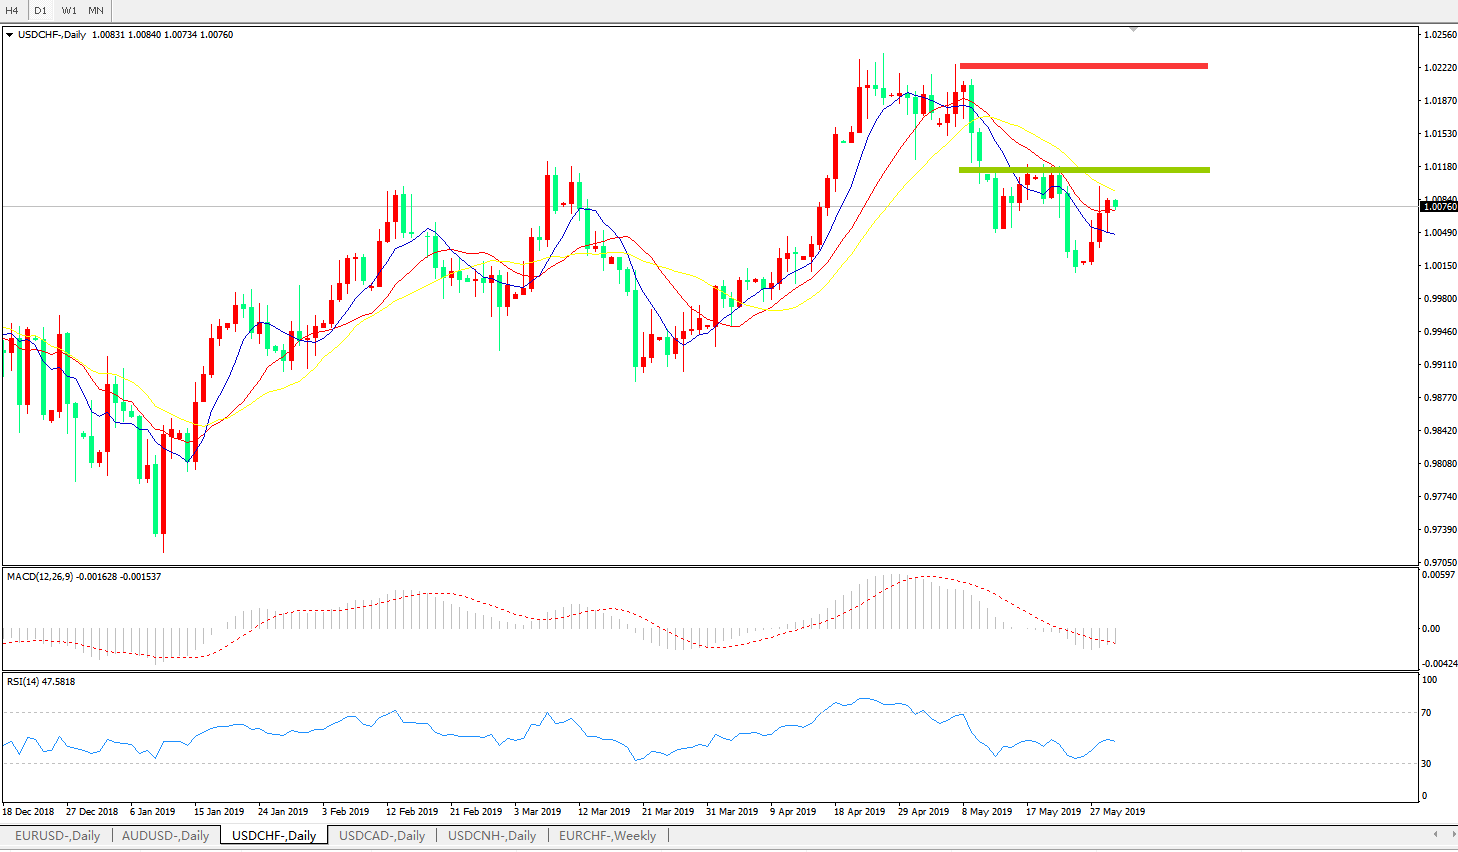The height and width of the screenshot is (852, 1458).
Task: Select the MN monthly timeframe button
Action: click(96, 11)
